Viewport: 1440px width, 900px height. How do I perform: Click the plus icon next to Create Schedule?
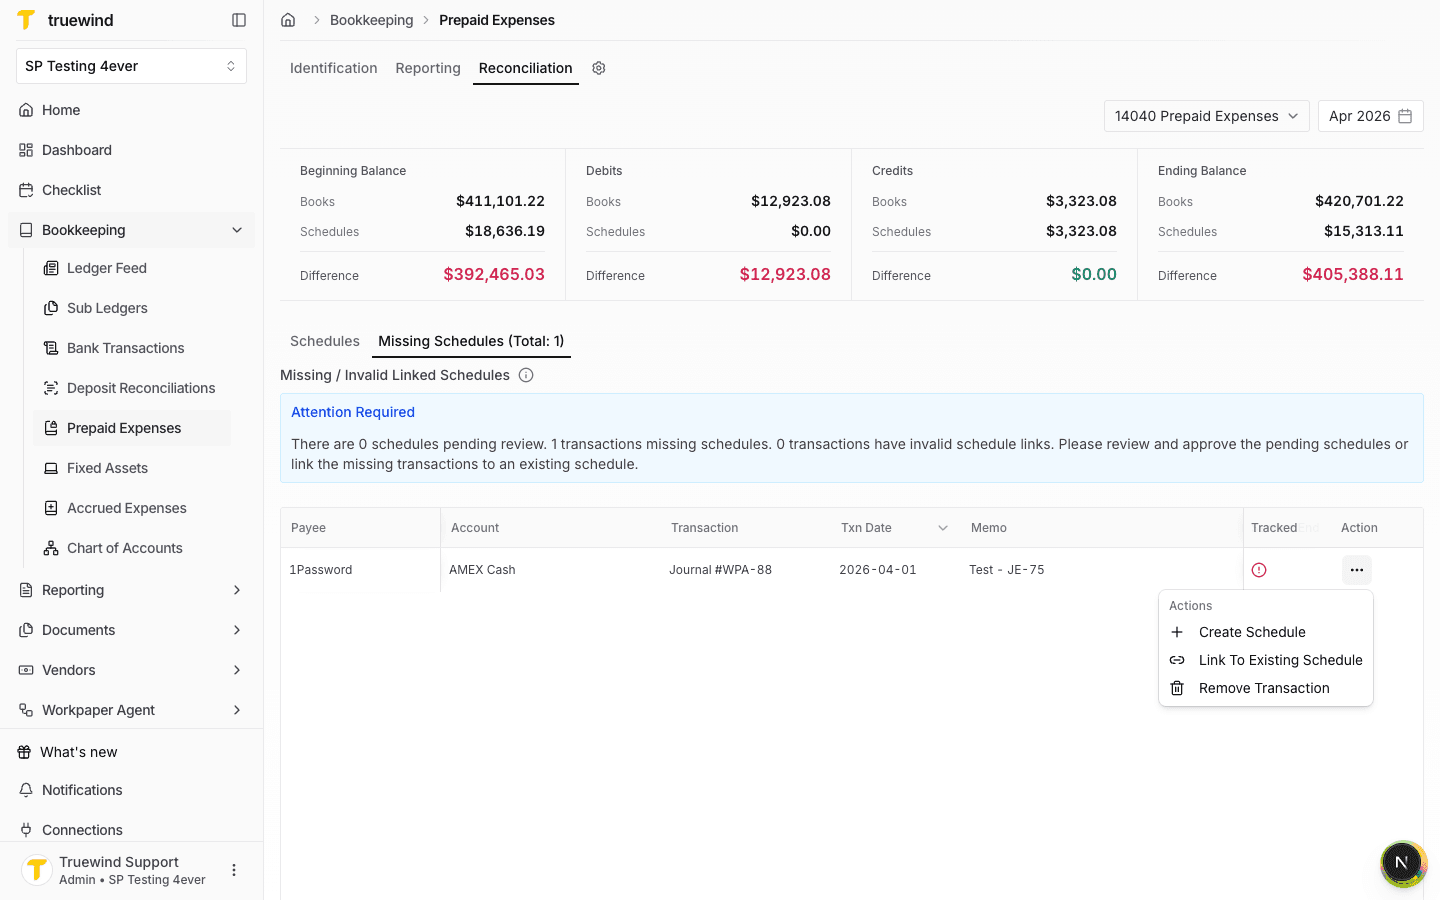click(x=1177, y=632)
